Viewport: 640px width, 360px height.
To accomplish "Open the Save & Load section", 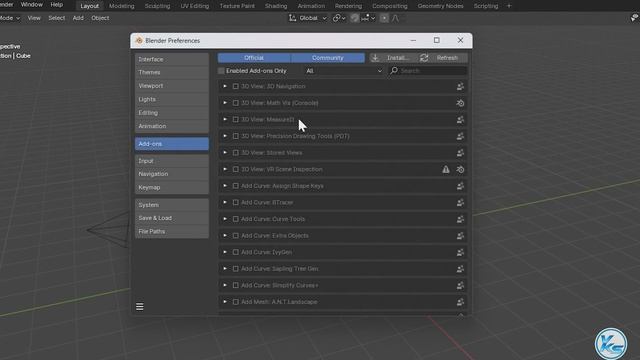I will pyautogui.click(x=172, y=218).
